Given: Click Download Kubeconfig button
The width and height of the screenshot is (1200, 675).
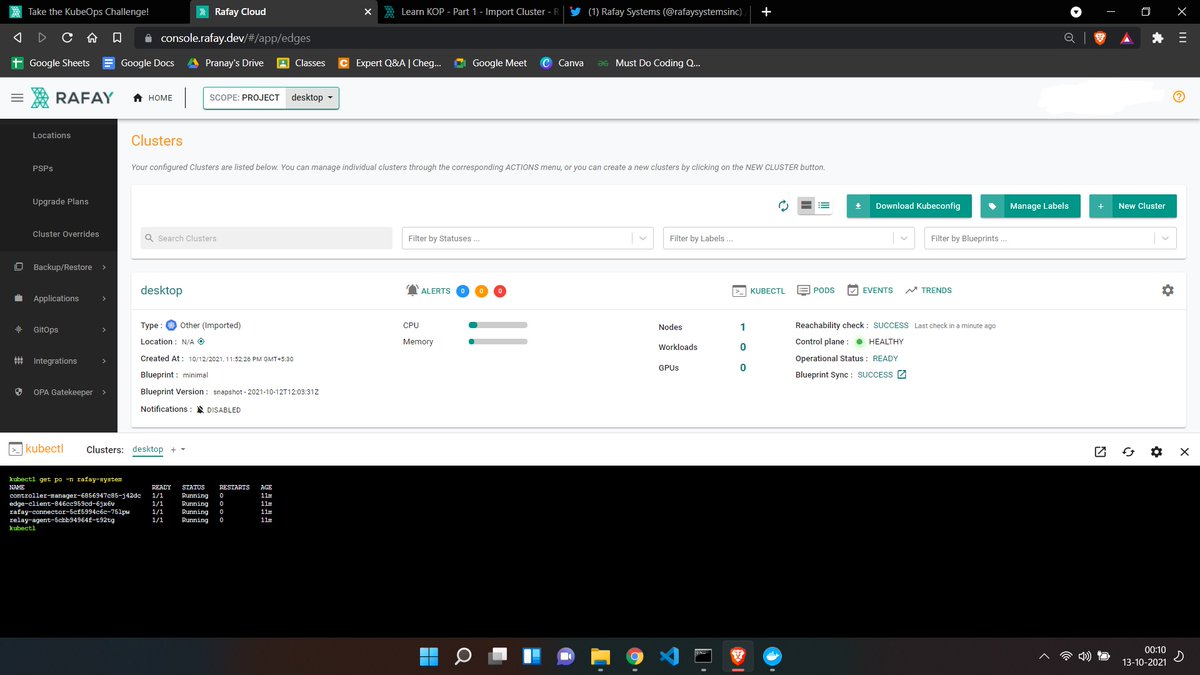Looking at the screenshot, I should (909, 206).
